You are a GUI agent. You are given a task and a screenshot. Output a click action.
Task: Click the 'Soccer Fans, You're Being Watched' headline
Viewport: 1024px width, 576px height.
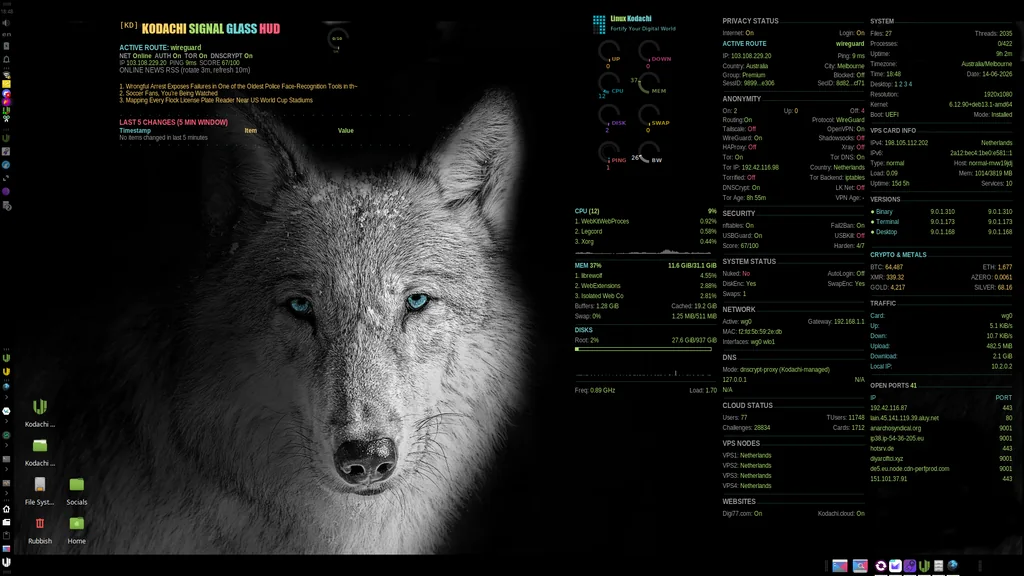[168, 93]
